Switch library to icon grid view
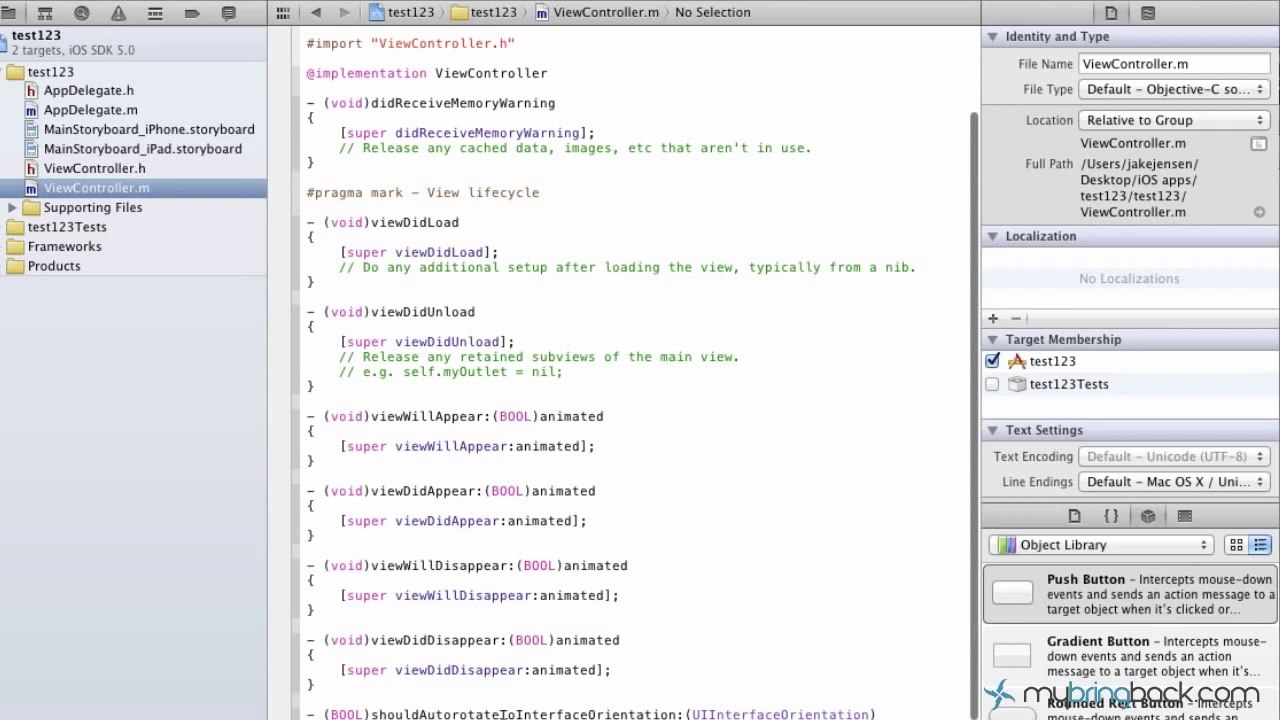 pos(1236,545)
